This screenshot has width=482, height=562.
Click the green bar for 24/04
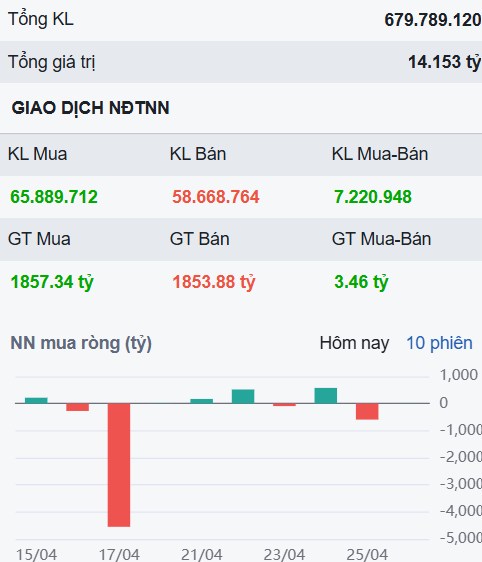pos(326,396)
